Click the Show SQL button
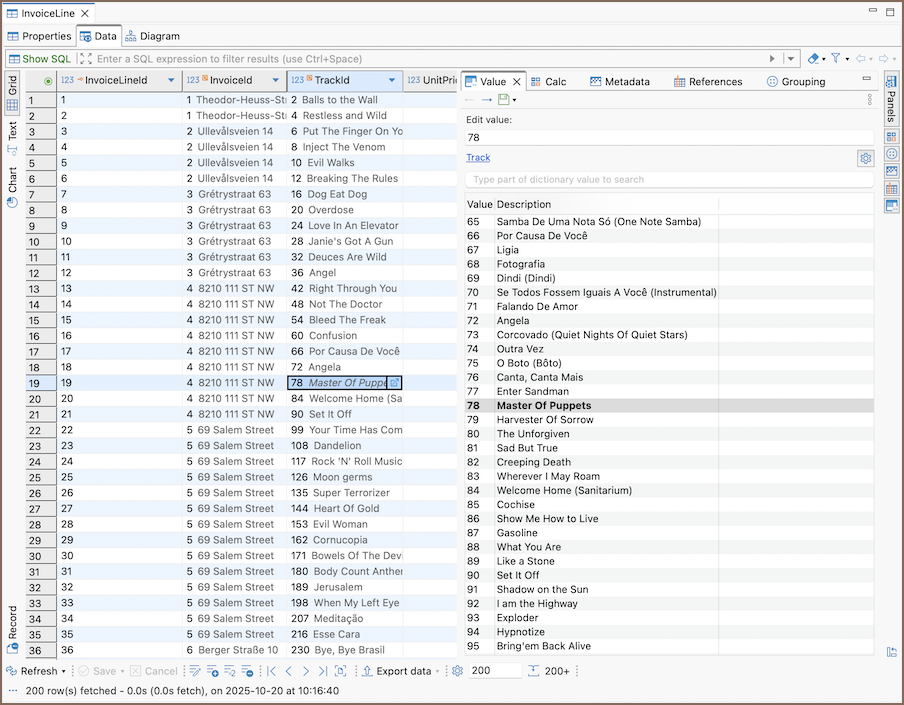Viewport: 904px width, 705px height. point(40,59)
